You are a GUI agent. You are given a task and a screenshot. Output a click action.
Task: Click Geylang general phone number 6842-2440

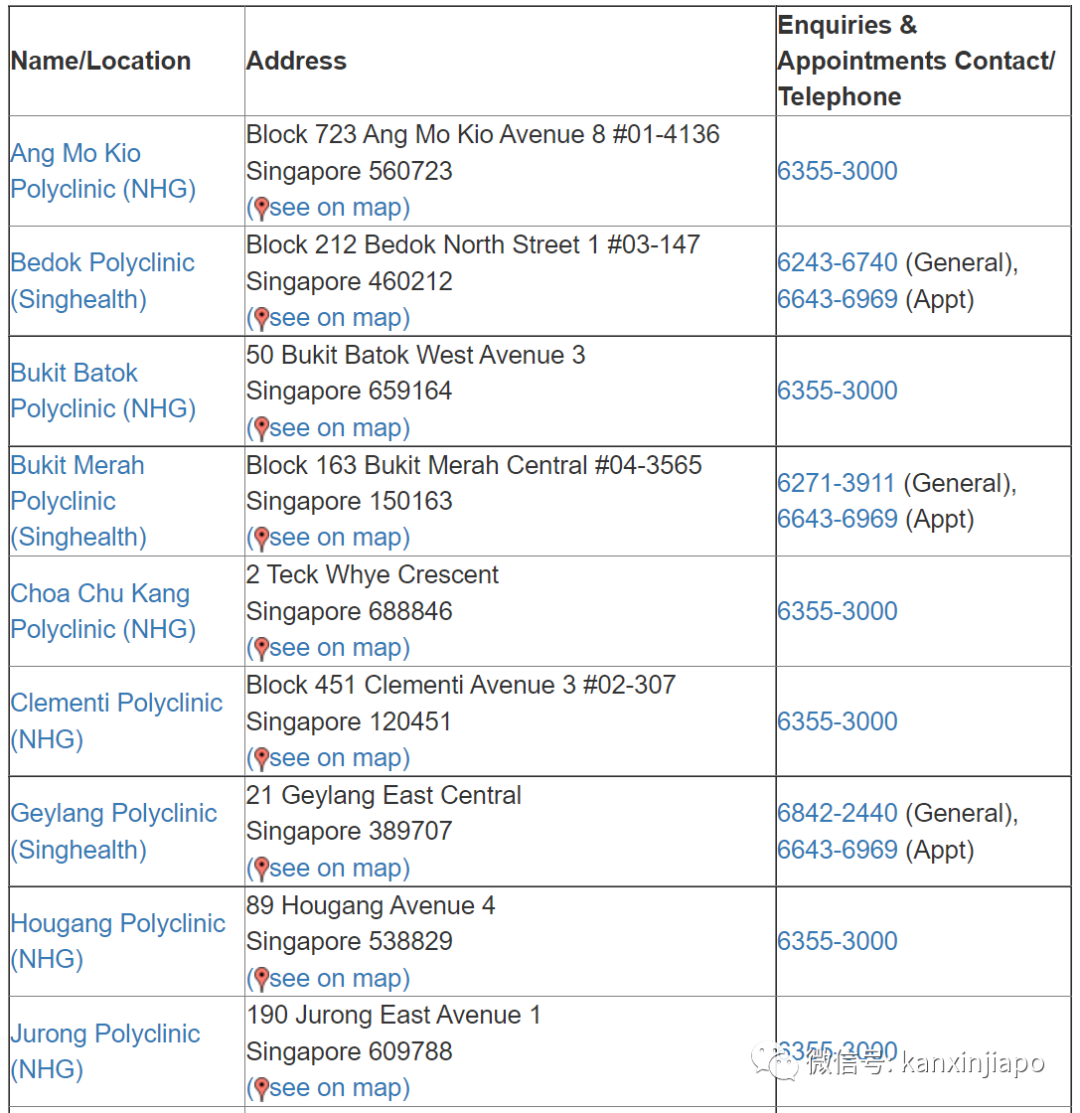coord(837,813)
